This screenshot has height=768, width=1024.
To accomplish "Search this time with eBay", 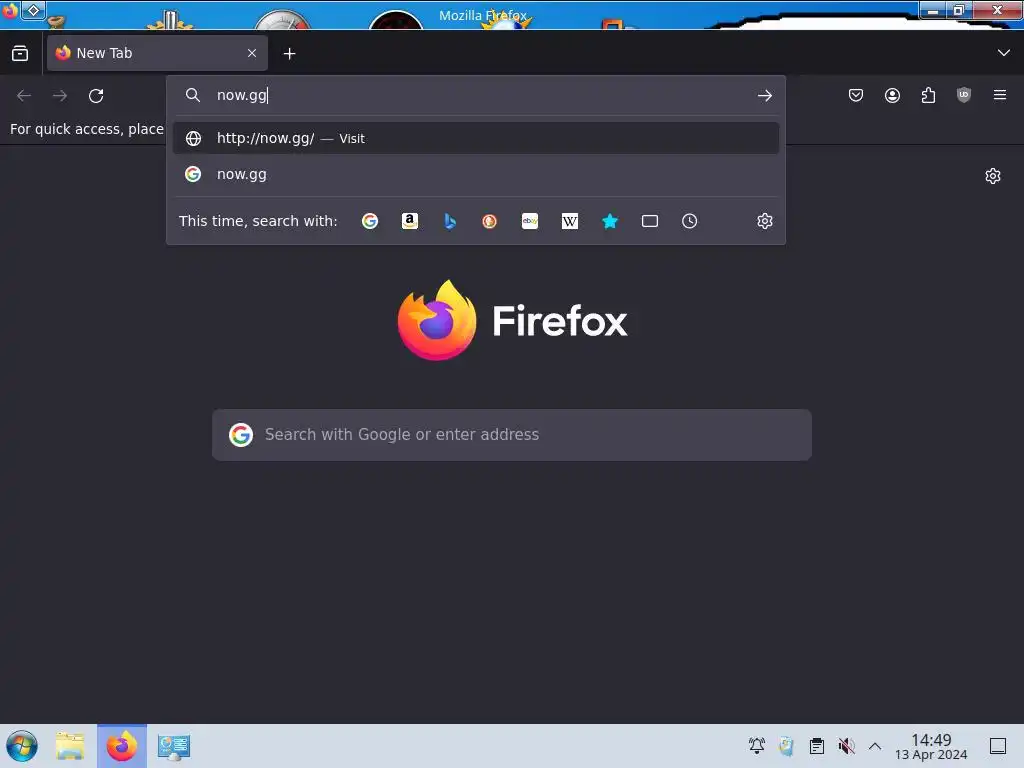I will (x=530, y=221).
